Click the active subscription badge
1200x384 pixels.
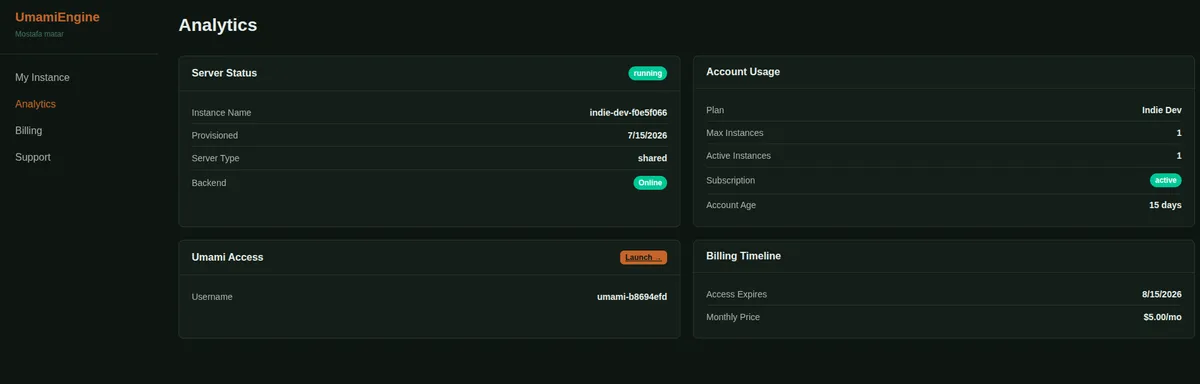coord(1166,180)
